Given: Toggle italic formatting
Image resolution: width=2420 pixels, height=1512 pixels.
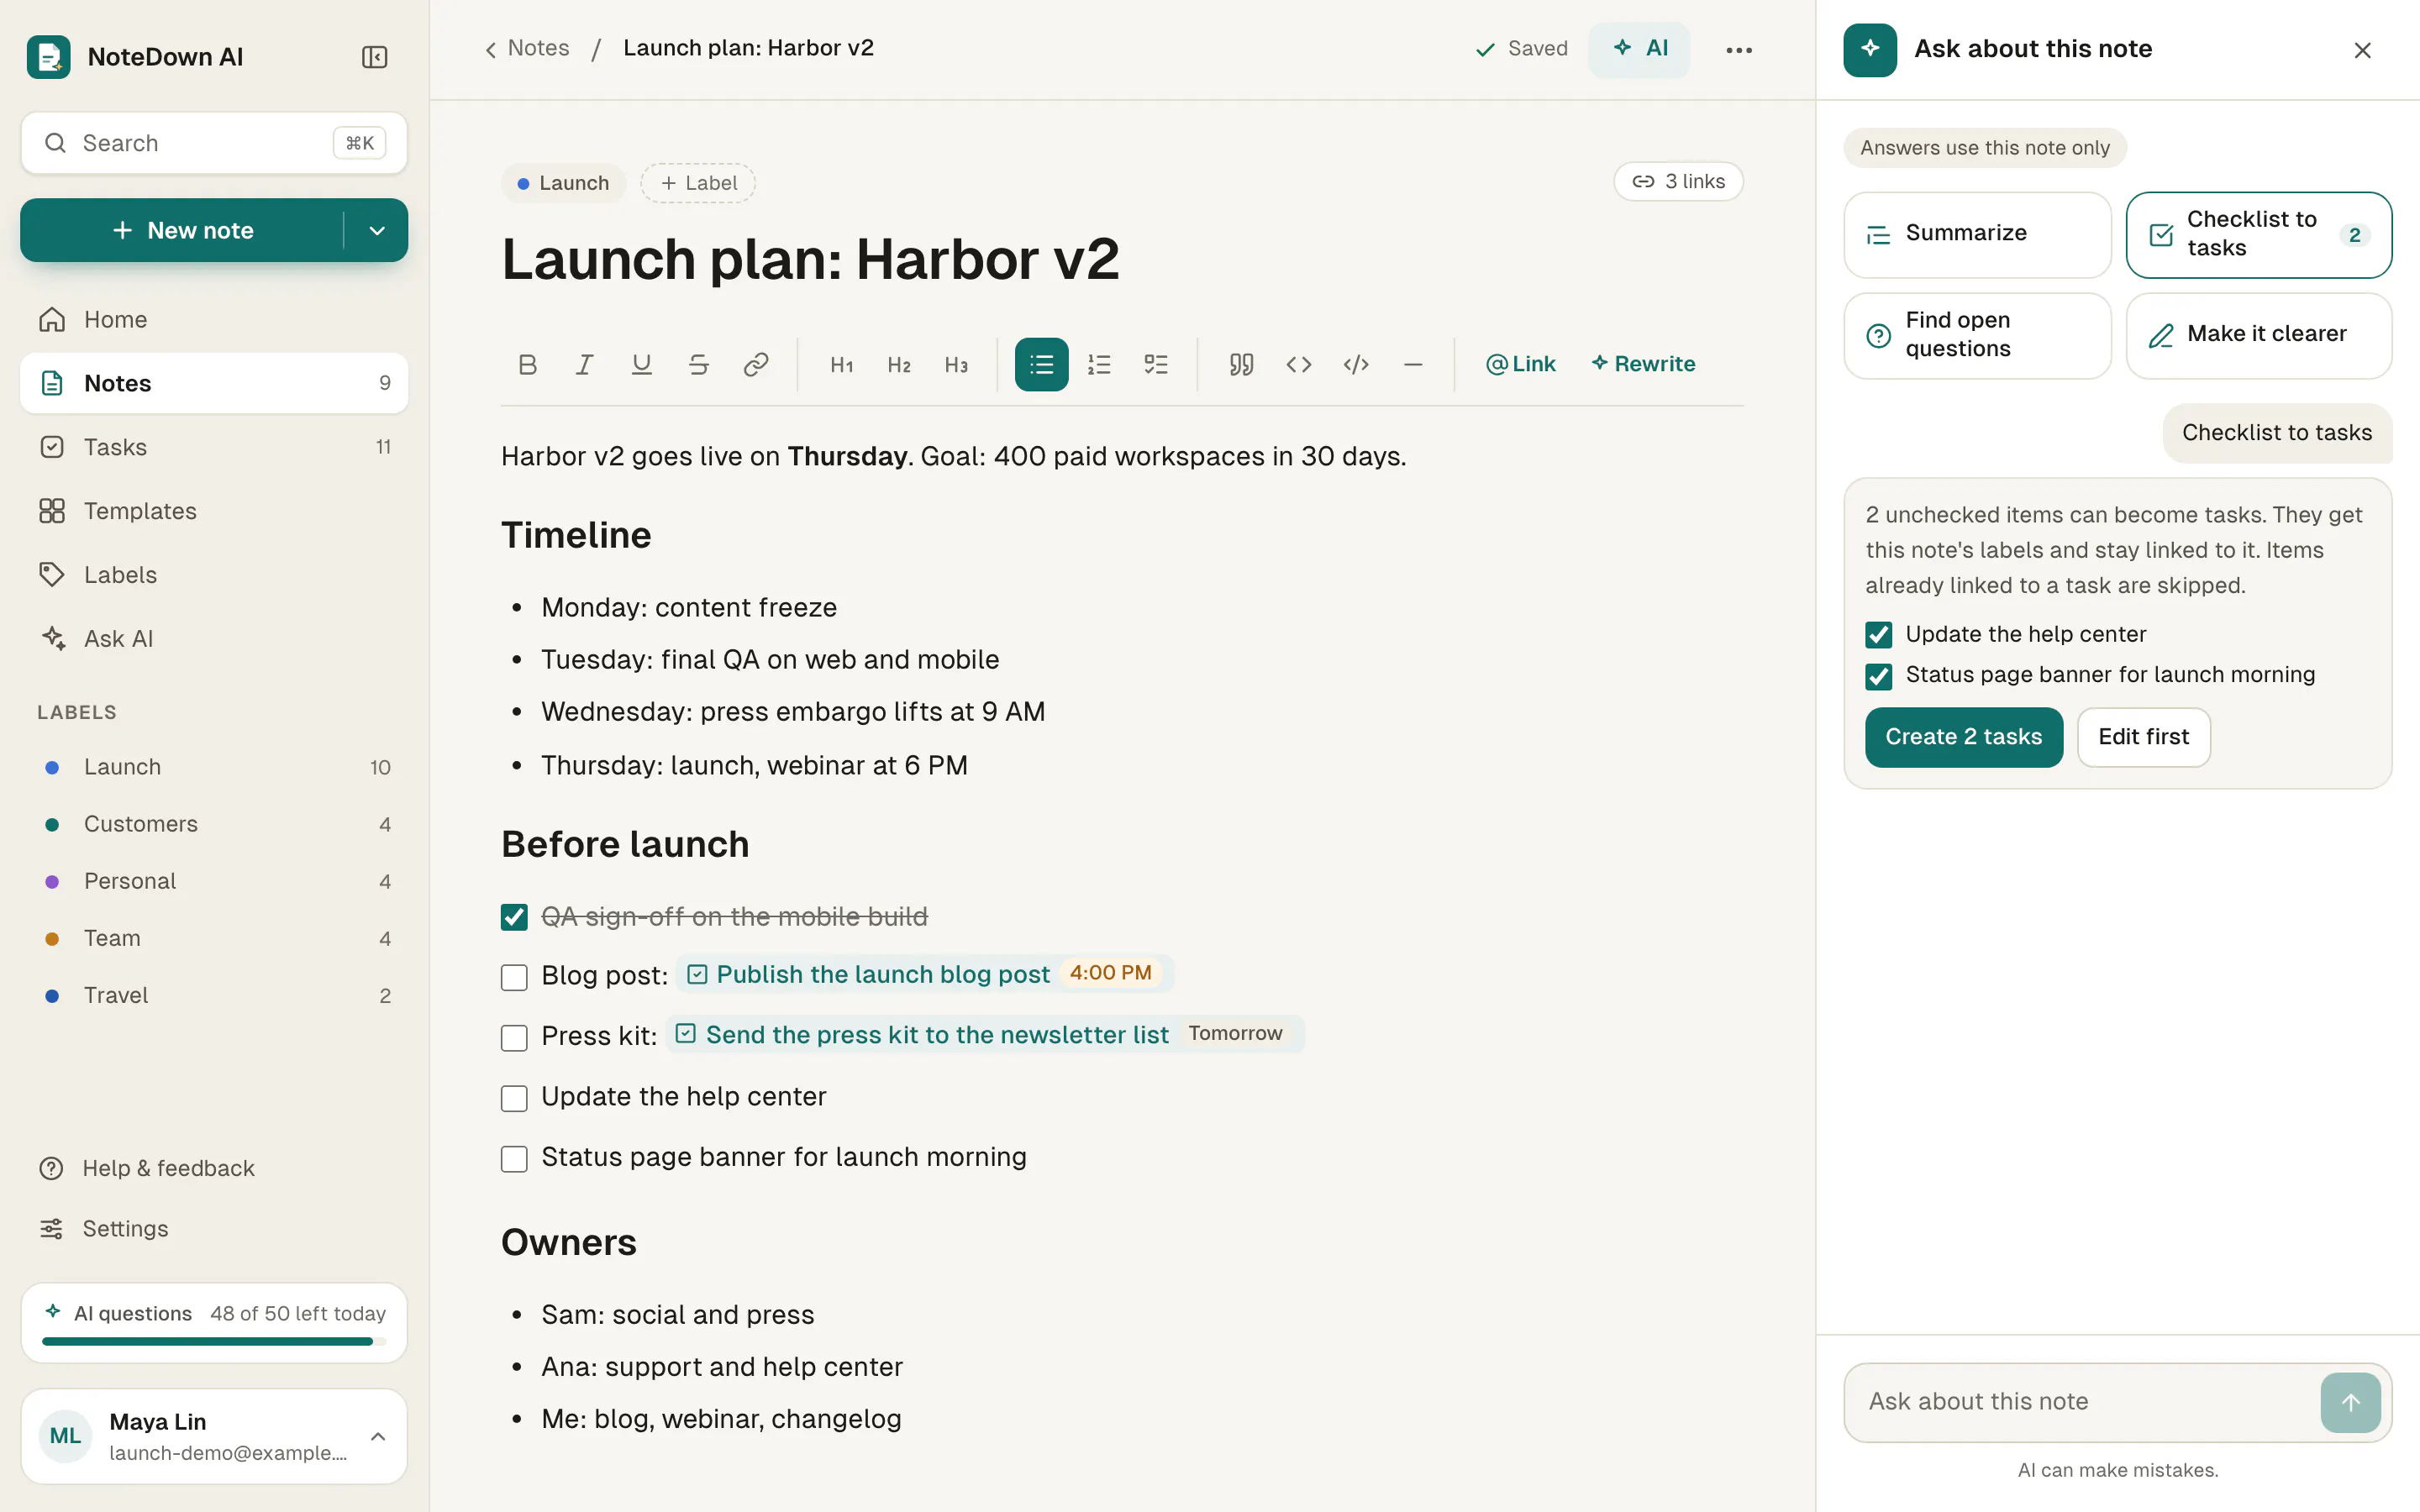Looking at the screenshot, I should click(585, 364).
